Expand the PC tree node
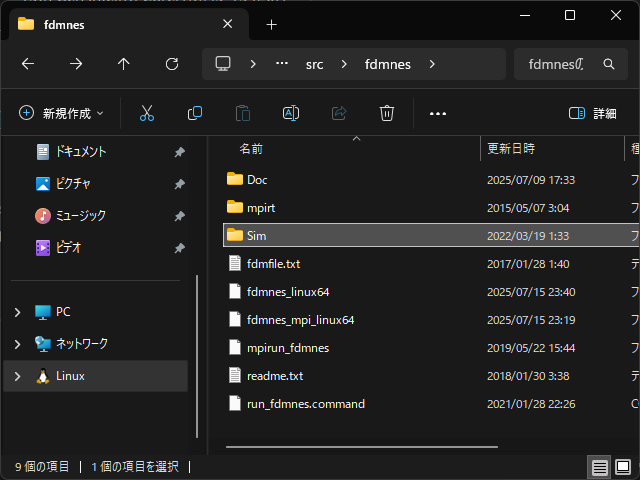640x480 pixels. click(17, 312)
